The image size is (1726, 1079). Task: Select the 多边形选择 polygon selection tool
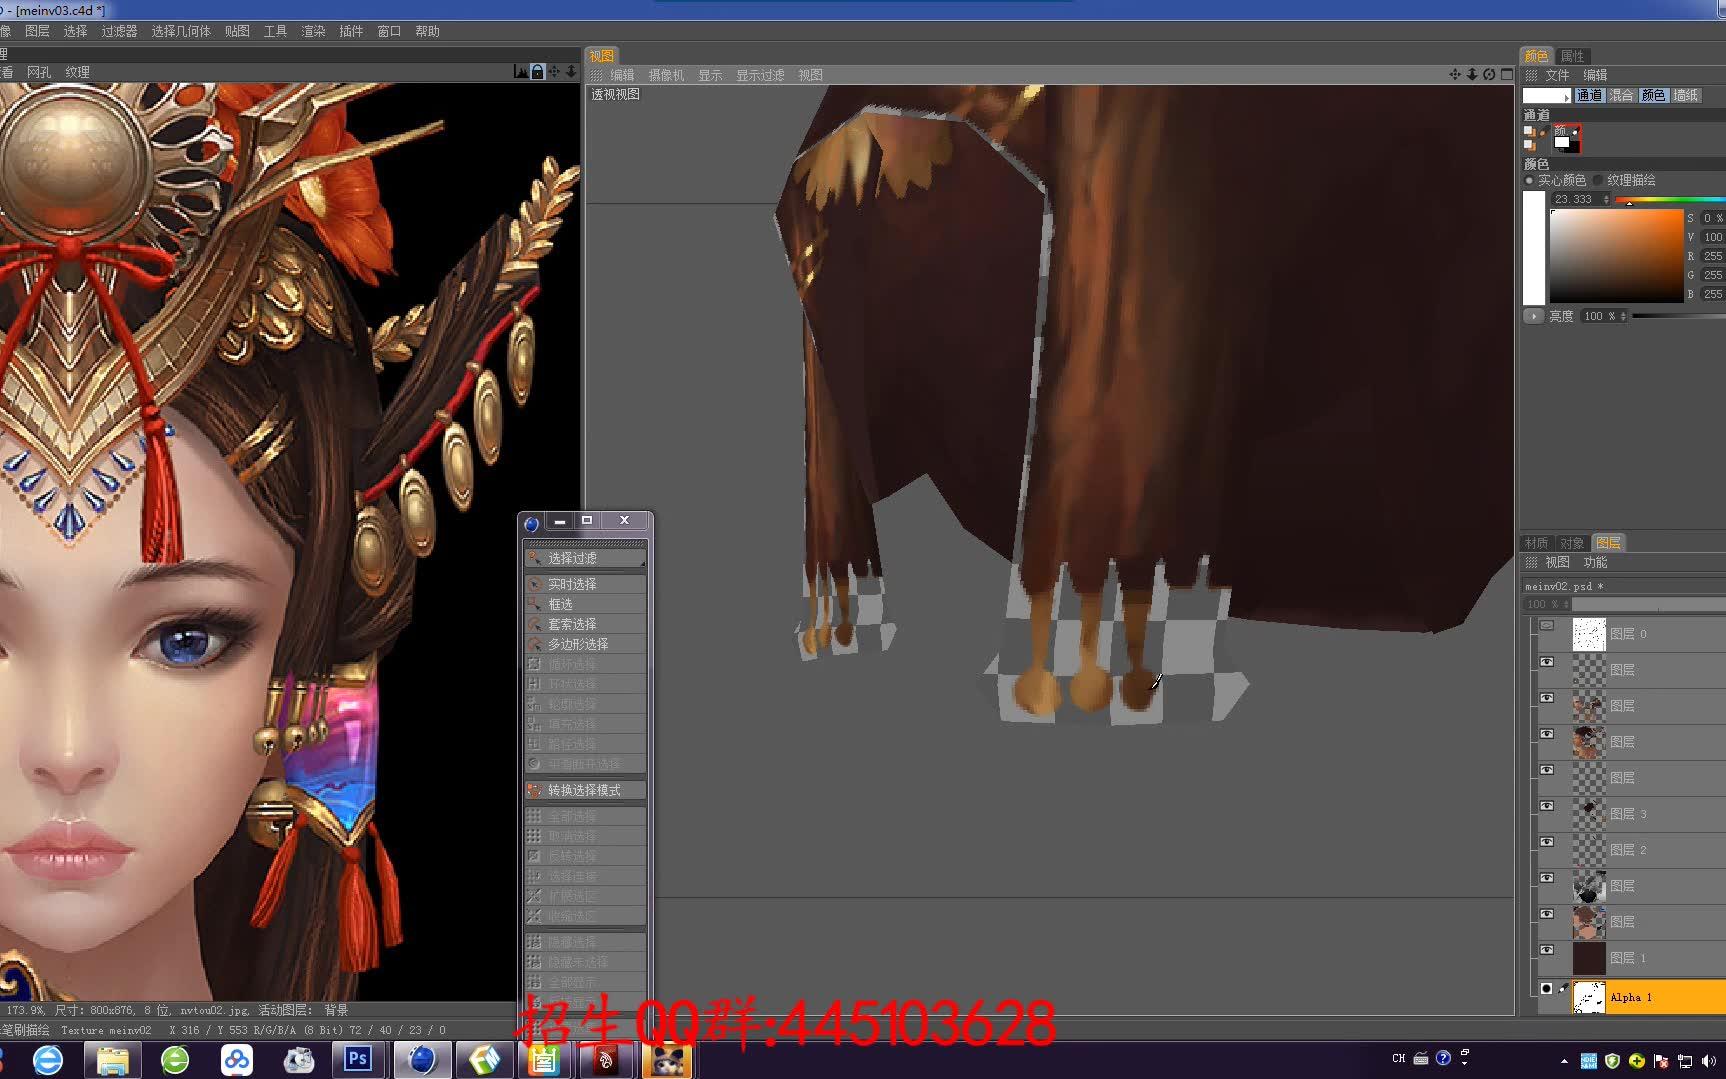point(585,644)
